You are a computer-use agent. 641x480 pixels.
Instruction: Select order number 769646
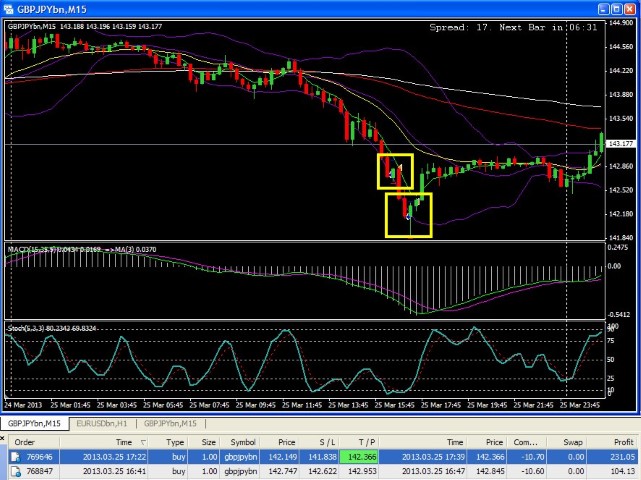(40, 457)
